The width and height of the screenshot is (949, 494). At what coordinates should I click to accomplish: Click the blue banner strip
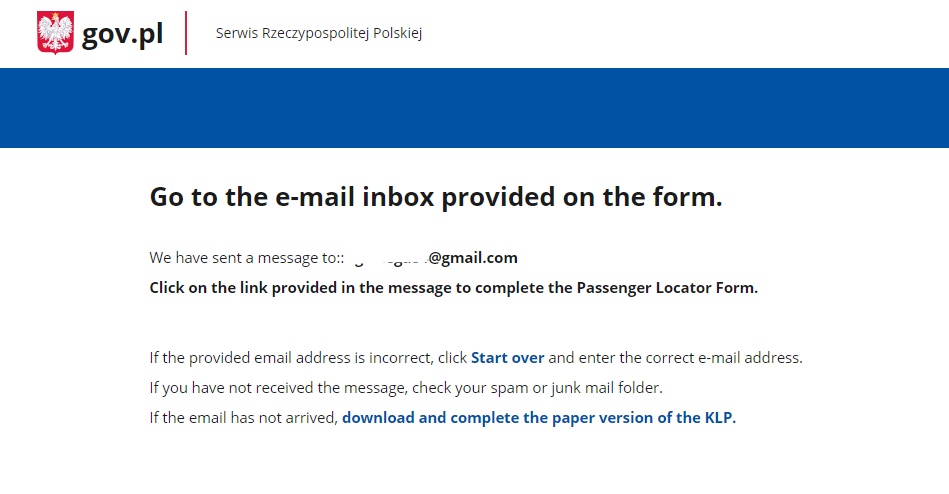click(474, 108)
